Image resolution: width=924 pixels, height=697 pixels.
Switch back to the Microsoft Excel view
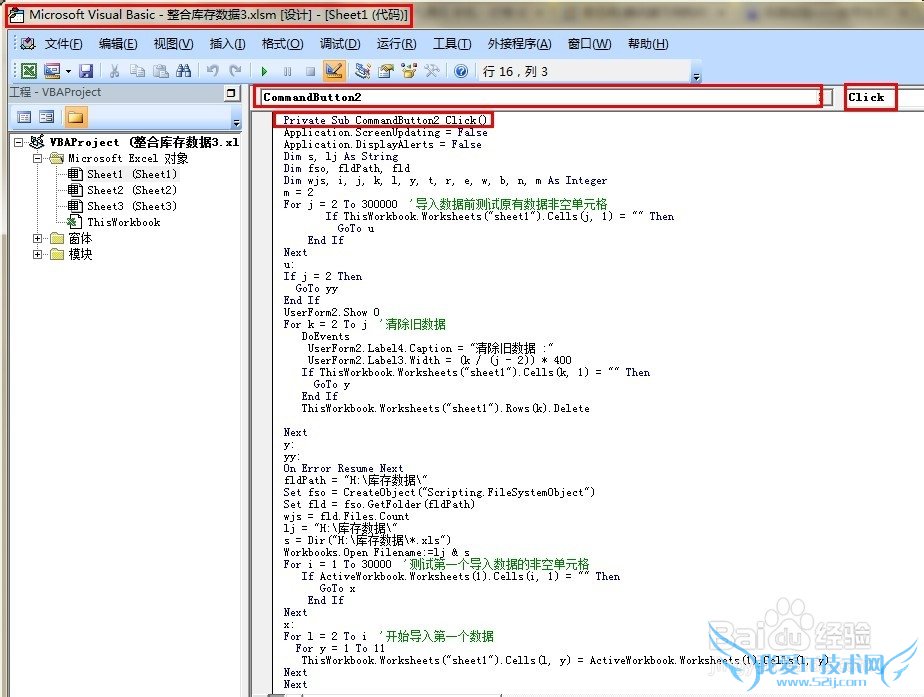28,71
